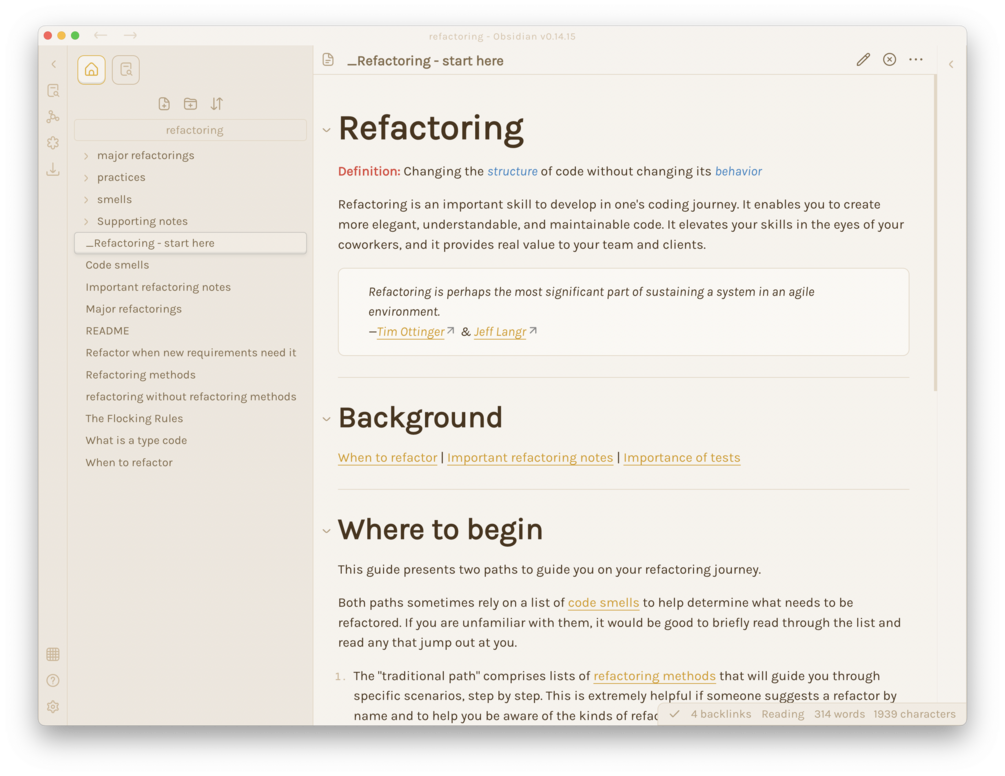Open the table grid icon in ribbon

coord(53,654)
